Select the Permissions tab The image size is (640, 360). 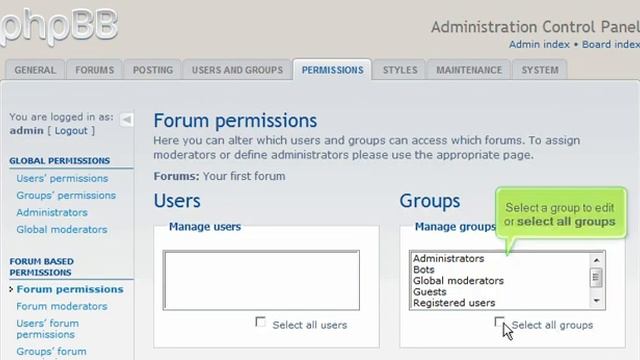[x=332, y=70]
